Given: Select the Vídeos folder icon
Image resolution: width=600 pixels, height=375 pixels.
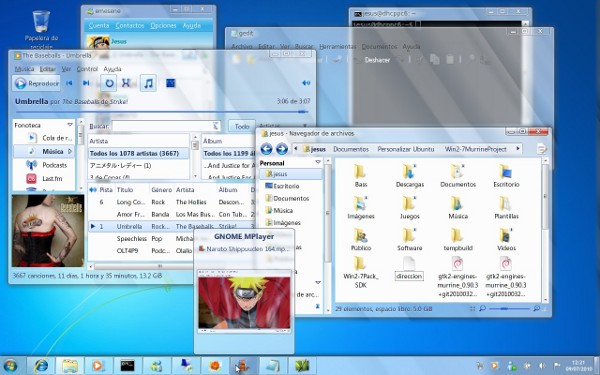Looking at the screenshot, I should [x=505, y=235].
